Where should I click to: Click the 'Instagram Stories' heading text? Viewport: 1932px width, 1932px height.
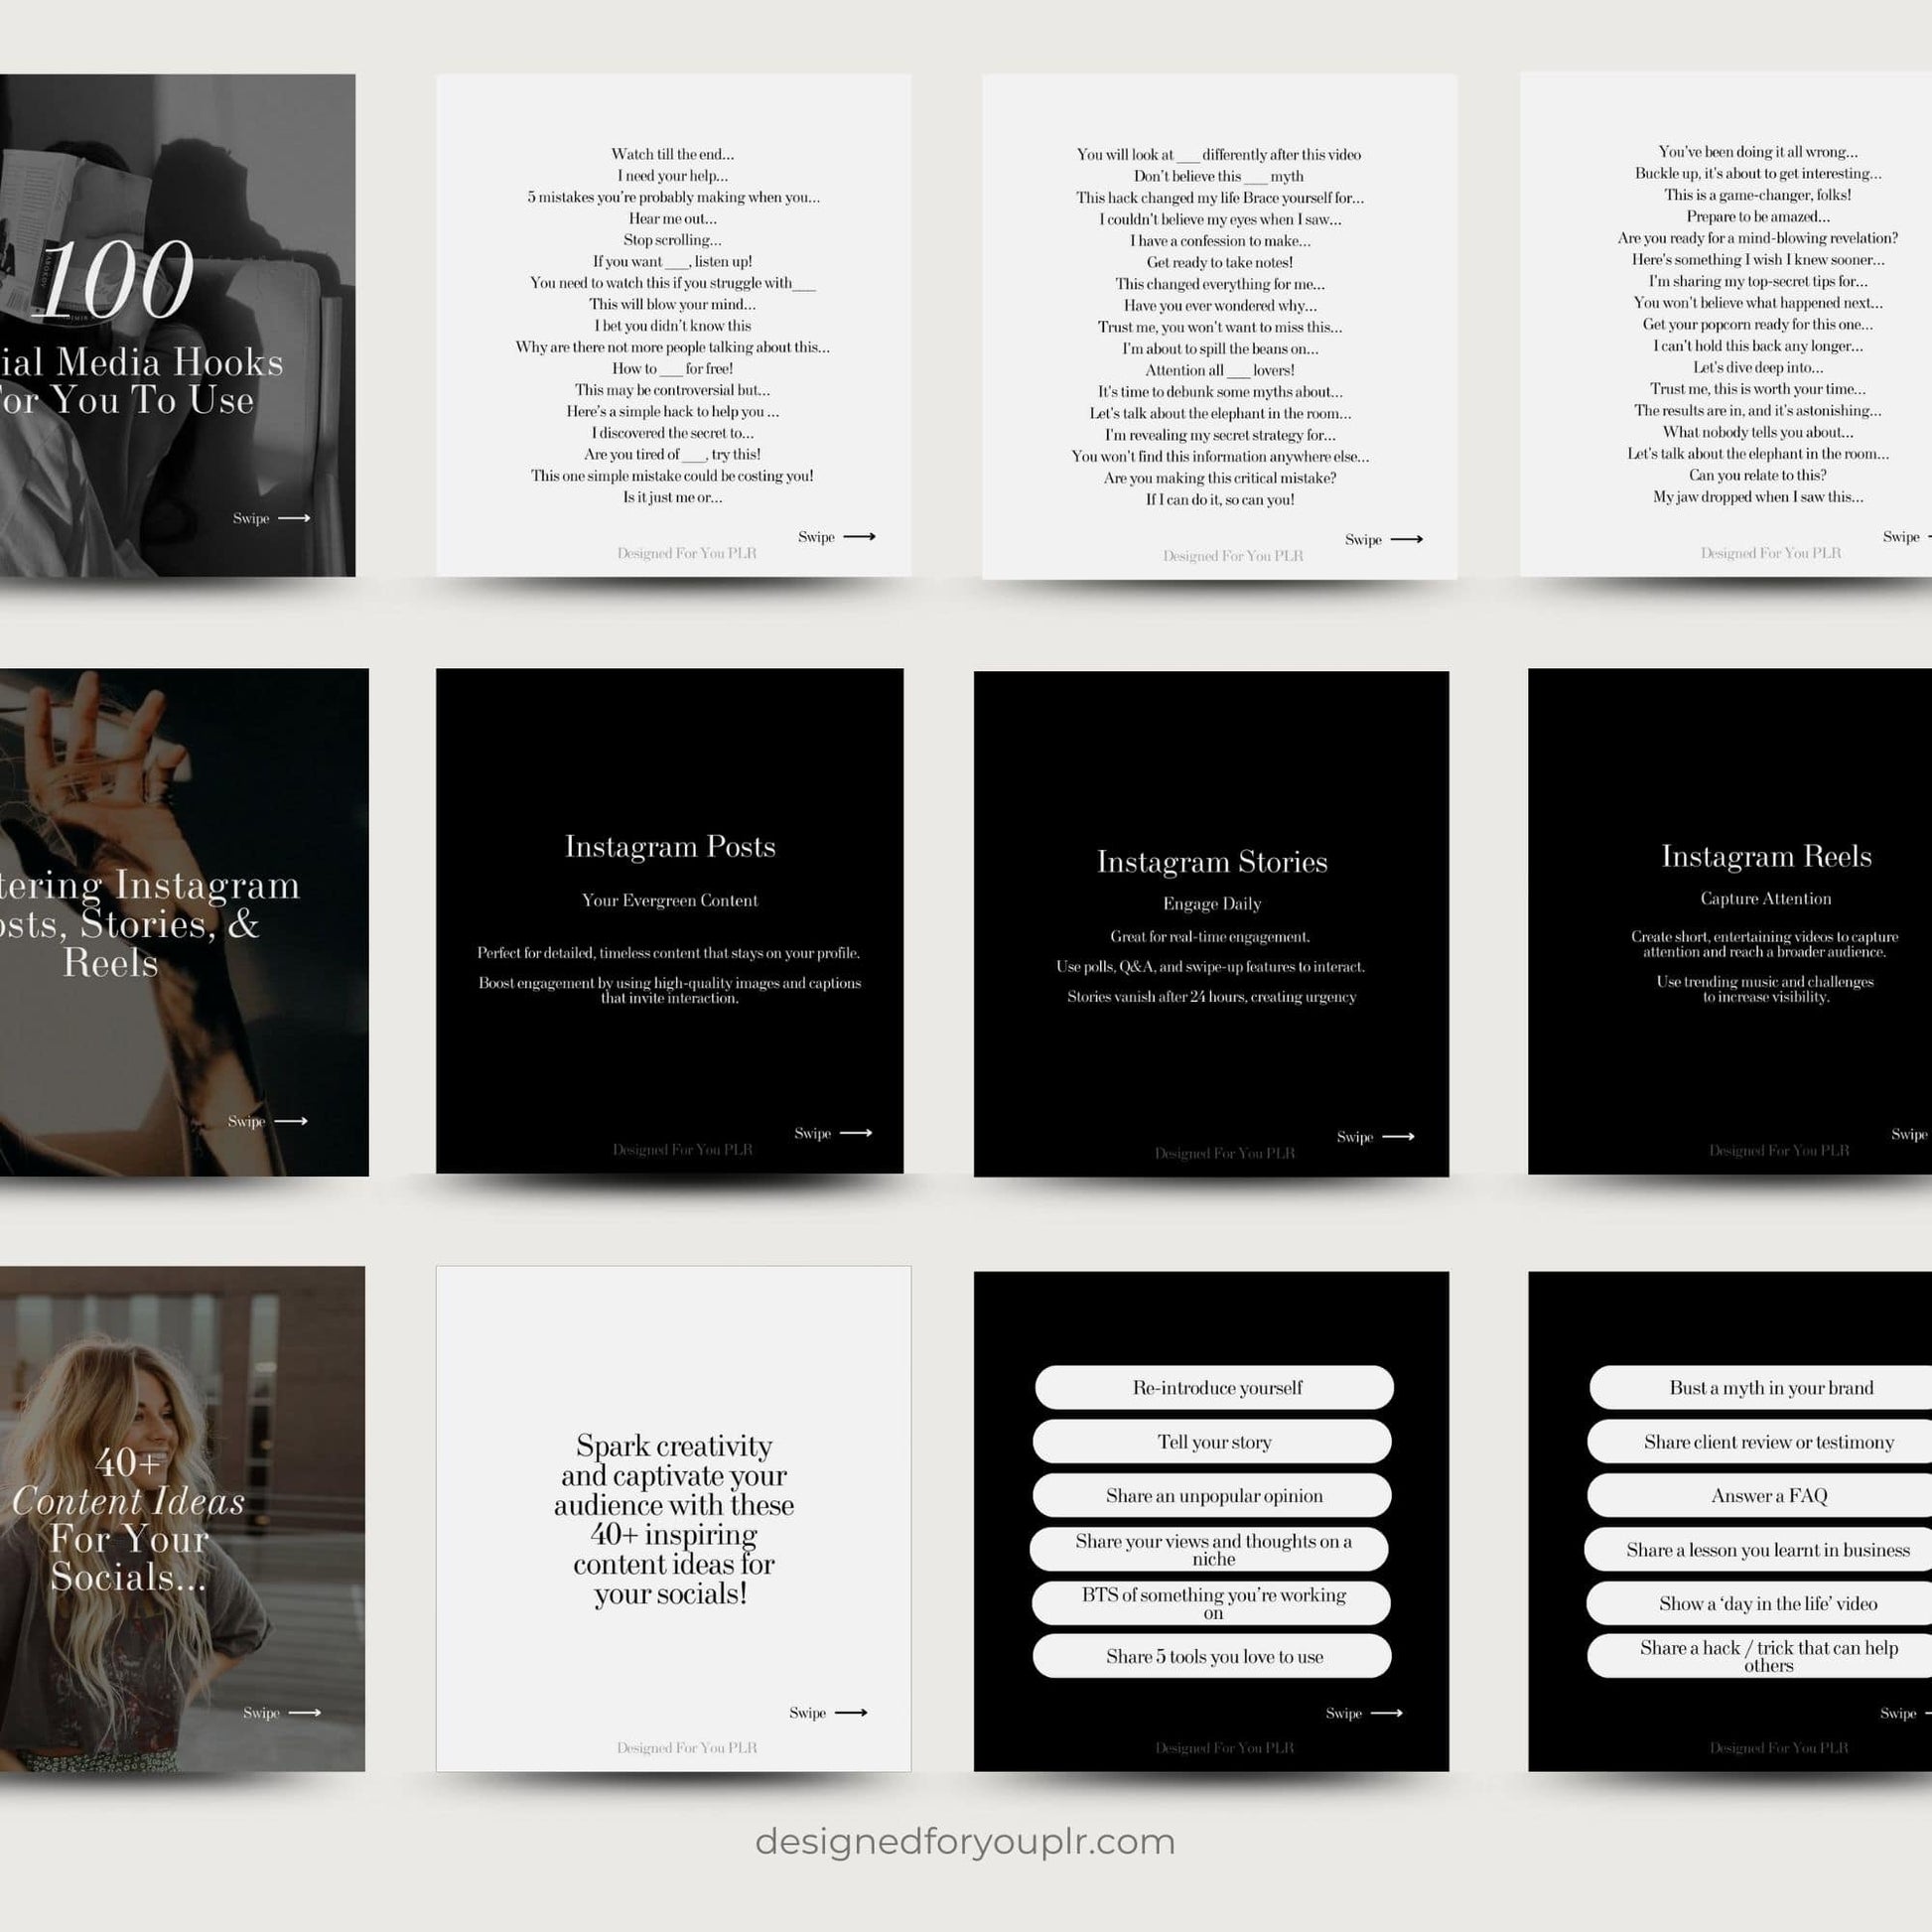point(1212,862)
